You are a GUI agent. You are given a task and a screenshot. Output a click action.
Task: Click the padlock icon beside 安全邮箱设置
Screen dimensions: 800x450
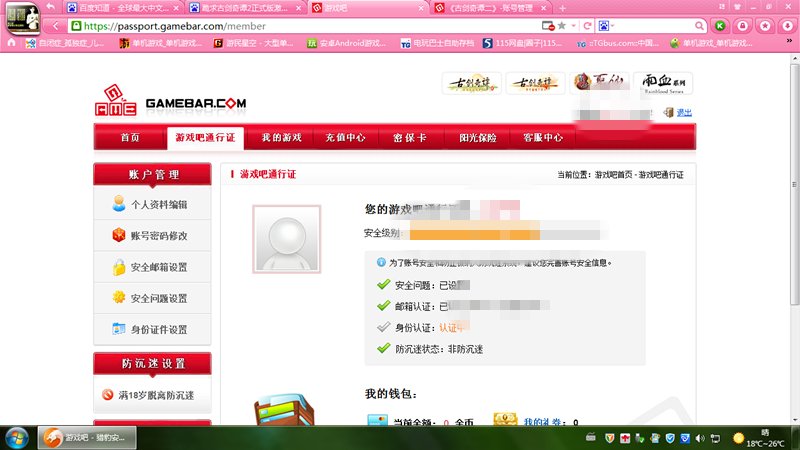point(119,266)
